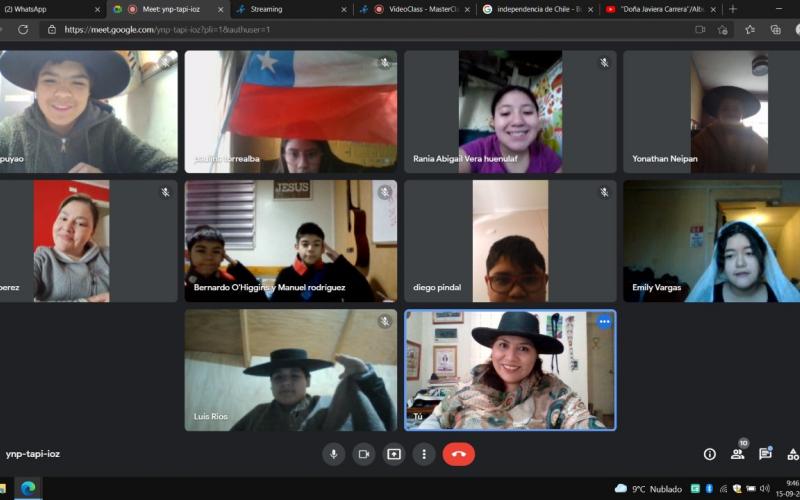This screenshot has height=500, width=800.
Task: Click the Luis Rios video tile
Action: click(x=290, y=370)
